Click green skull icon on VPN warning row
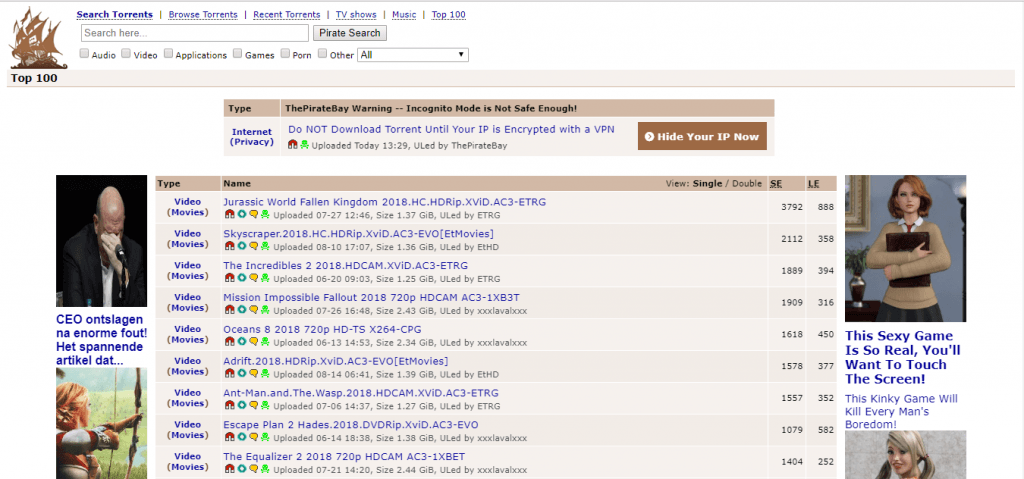This screenshot has height=479, width=1024. [x=304, y=144]
